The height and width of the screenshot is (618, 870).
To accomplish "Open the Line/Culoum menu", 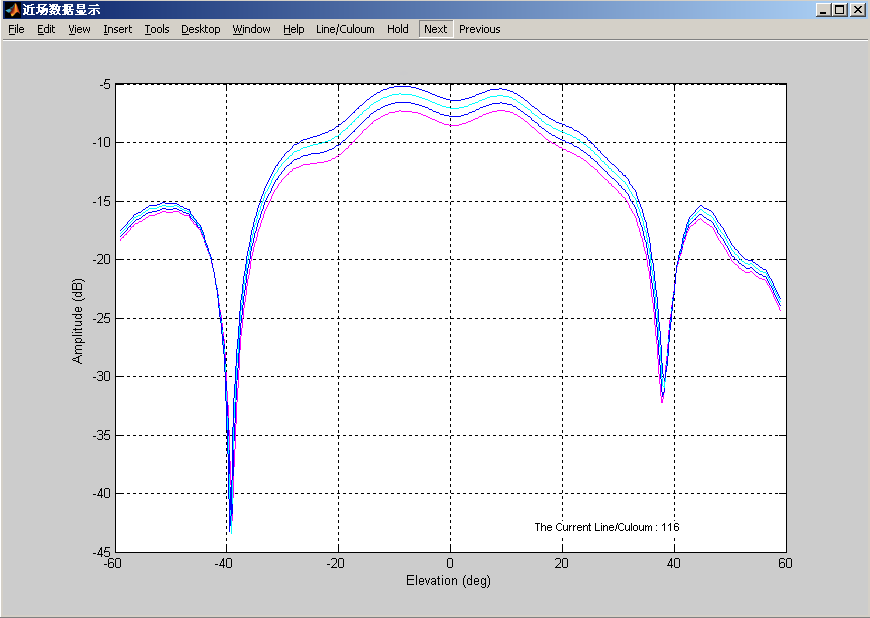I will tap(345, 29).
